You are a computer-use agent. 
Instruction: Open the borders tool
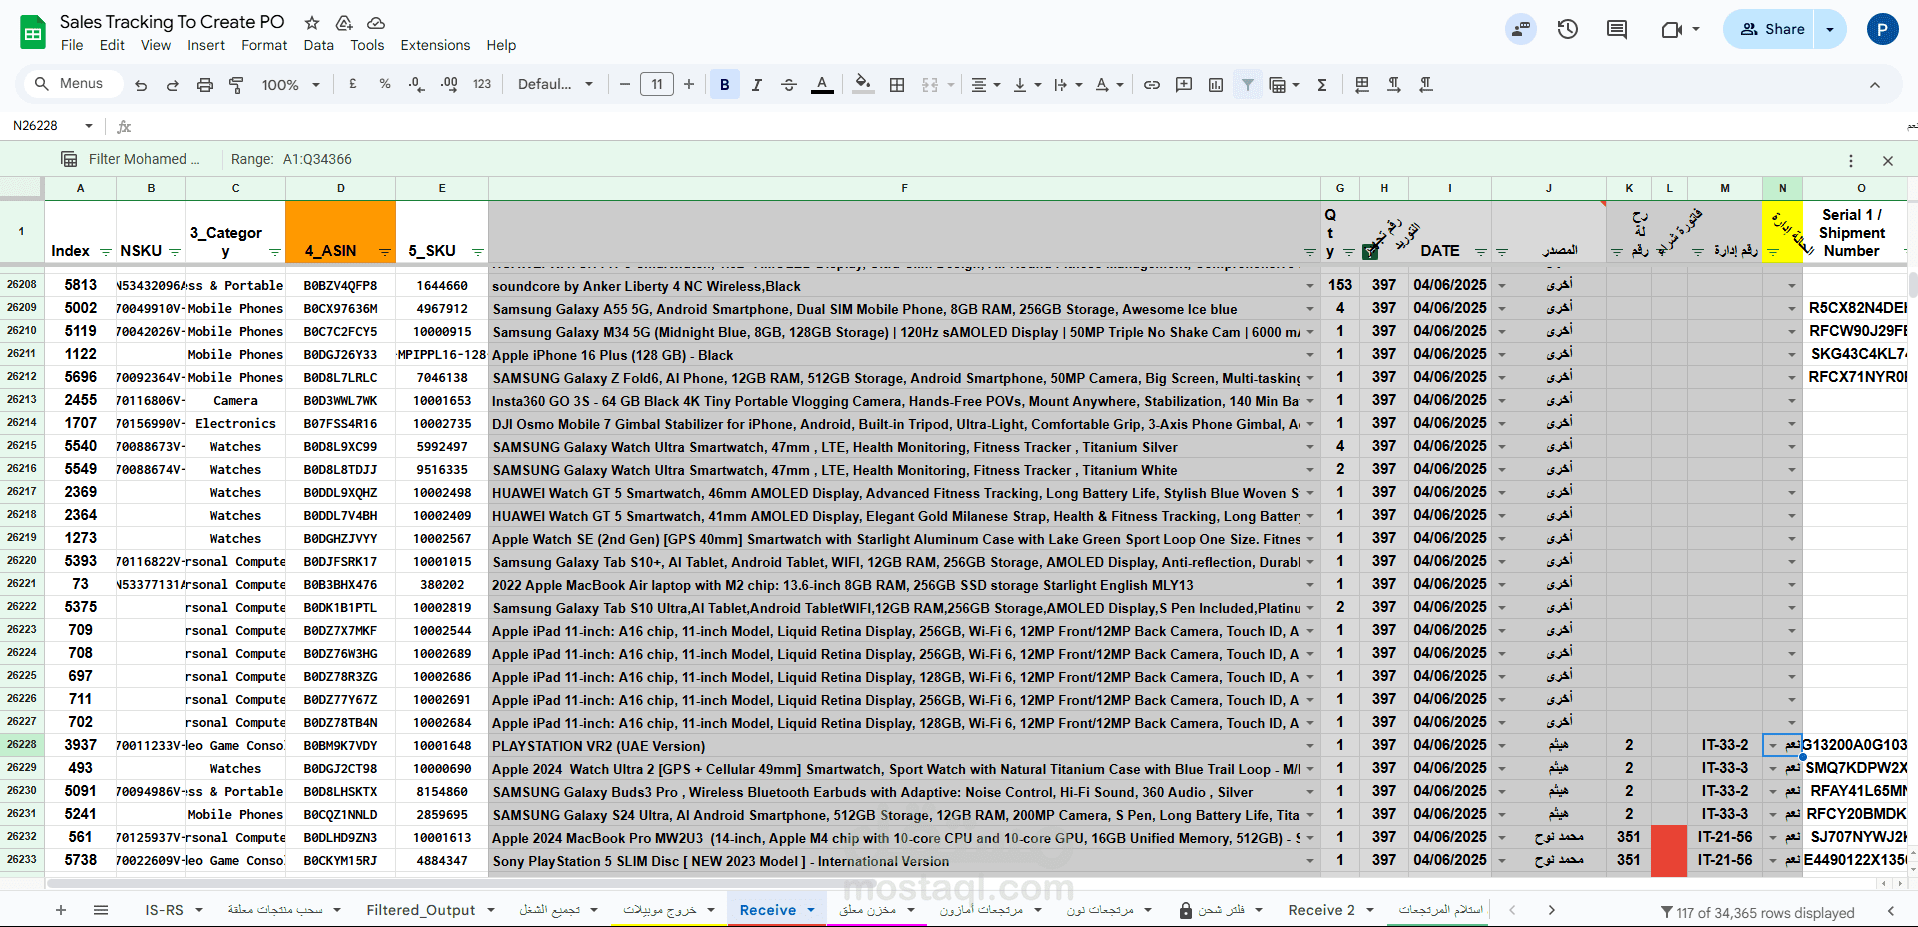pyautogui.click(x=897, y=85)
